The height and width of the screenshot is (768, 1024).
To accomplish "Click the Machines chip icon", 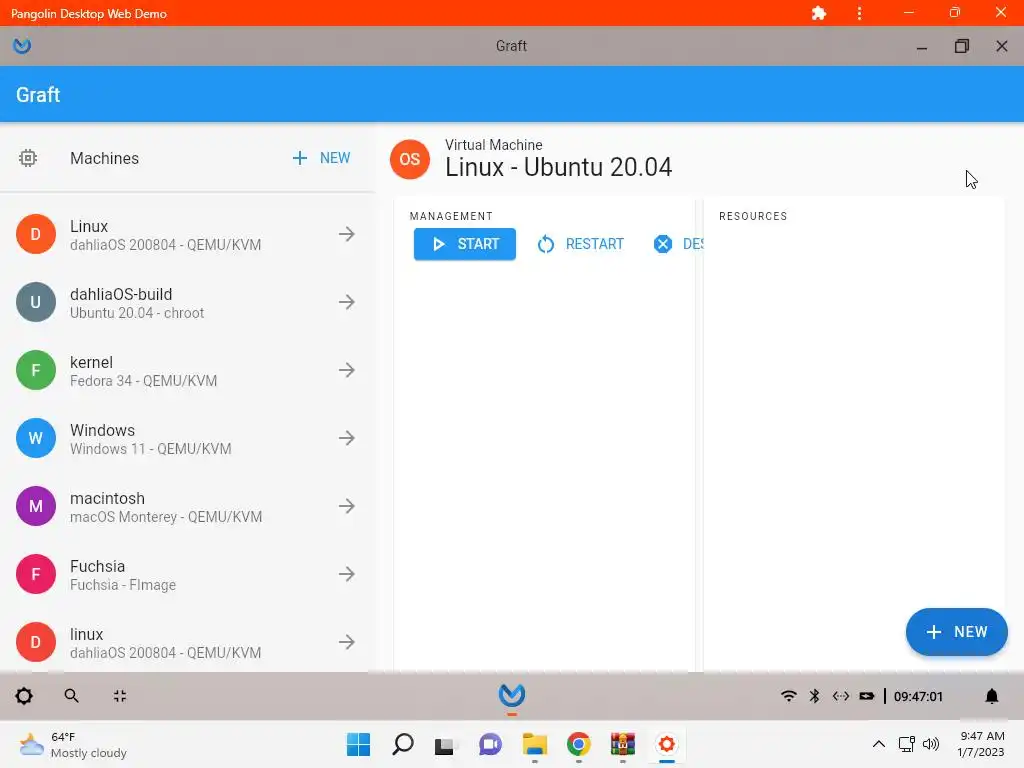I will coord(27,158).
